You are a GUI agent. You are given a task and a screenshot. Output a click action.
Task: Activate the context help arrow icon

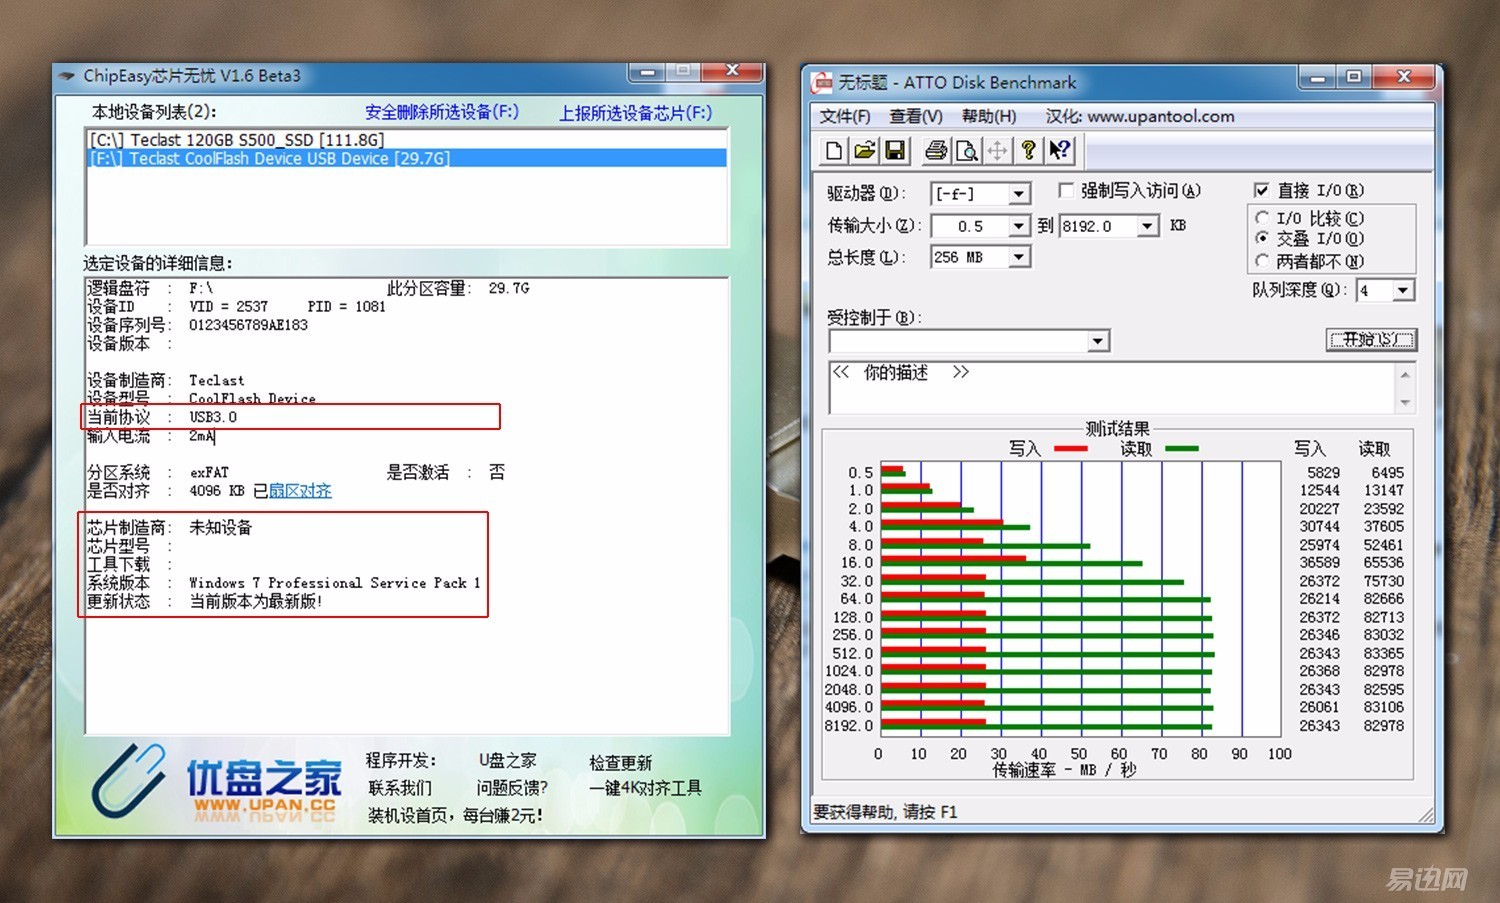tap(1059, 149)
